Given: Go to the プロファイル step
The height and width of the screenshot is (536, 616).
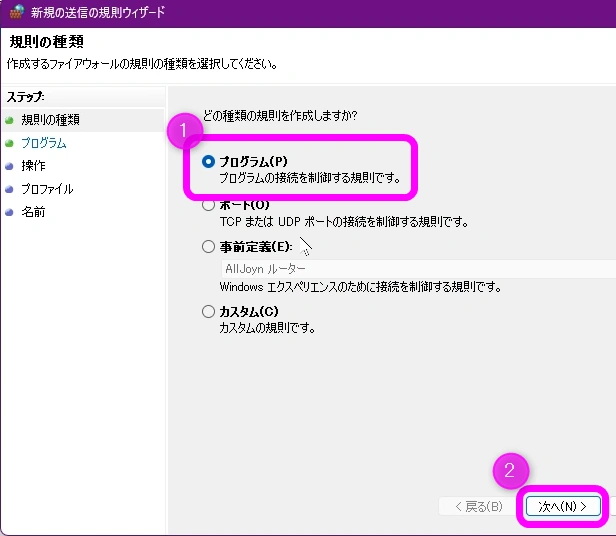Looking at the screenshot, I should (x=47, y=189).
